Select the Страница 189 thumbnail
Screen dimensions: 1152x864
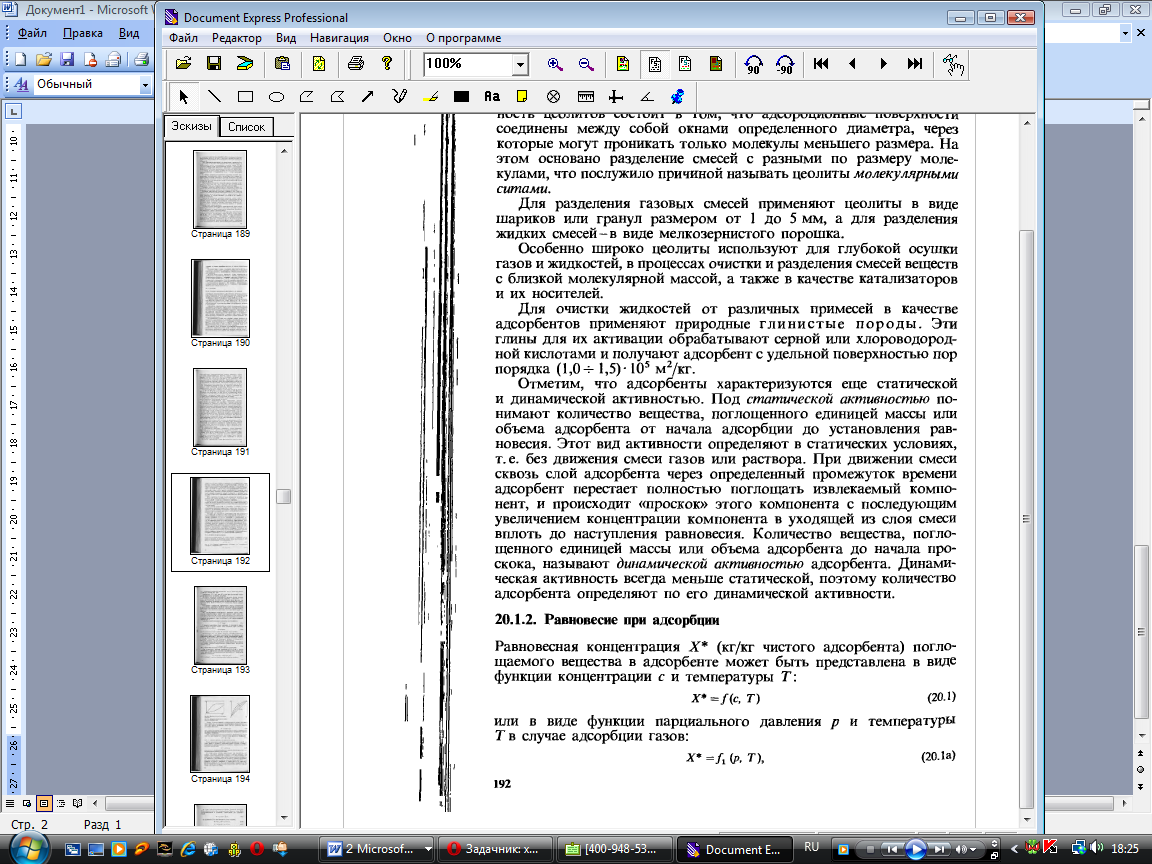click(220, 190)
